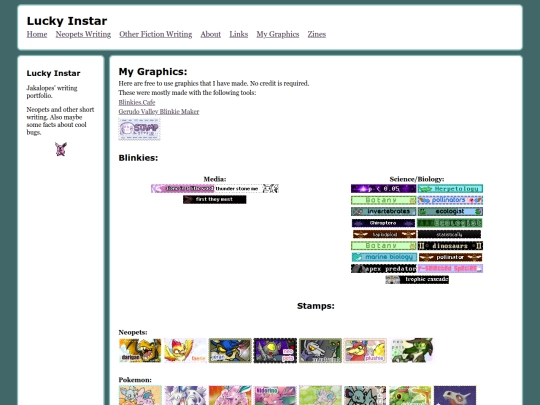This screenshot has width=540, height=405.
Task: Click the blue eyrie Neopets stamp
Action: [x=230, y=351]
